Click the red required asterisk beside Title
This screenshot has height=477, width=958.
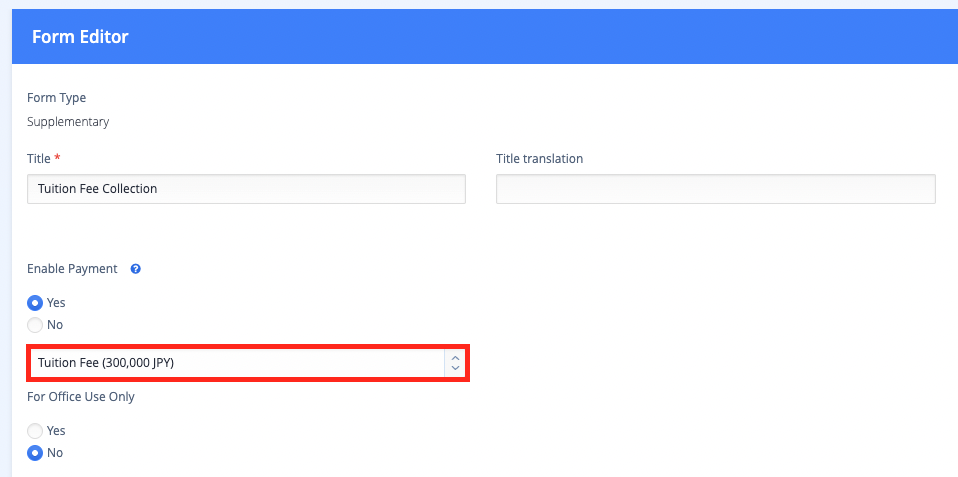[57, 158]
